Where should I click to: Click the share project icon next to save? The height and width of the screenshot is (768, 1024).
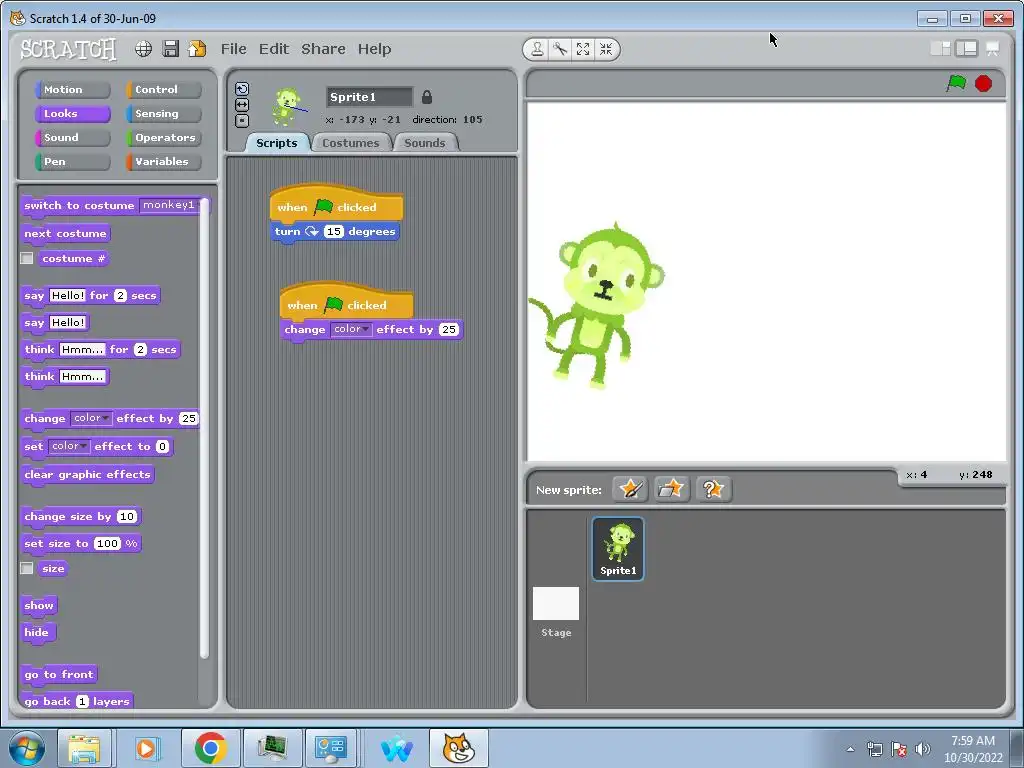coord(197,49)
